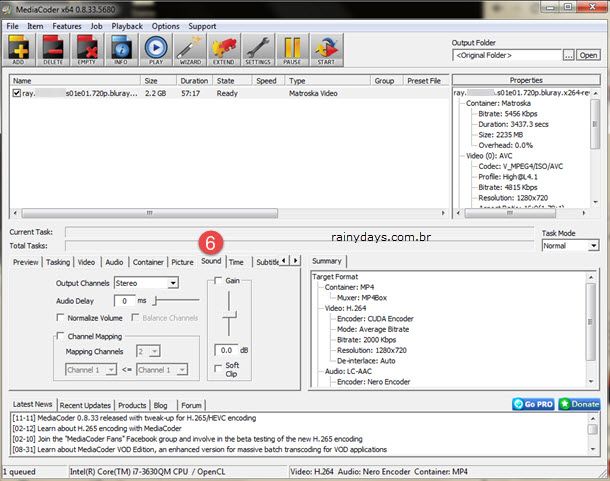Toggle Balance Channels checkbox
Image resolution: width=610 pixels, height=481 pixels.
click(135, 318)
